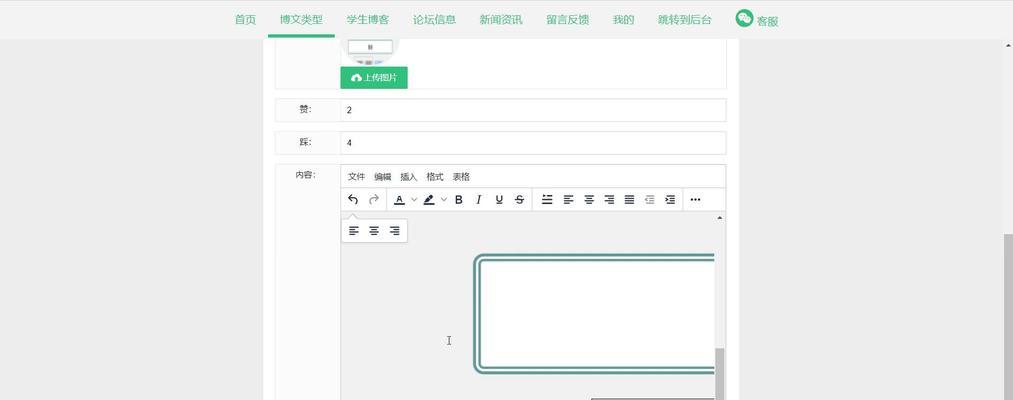Click the 赞 input field with value 2
1013x400 pixels.
[533, 110]
